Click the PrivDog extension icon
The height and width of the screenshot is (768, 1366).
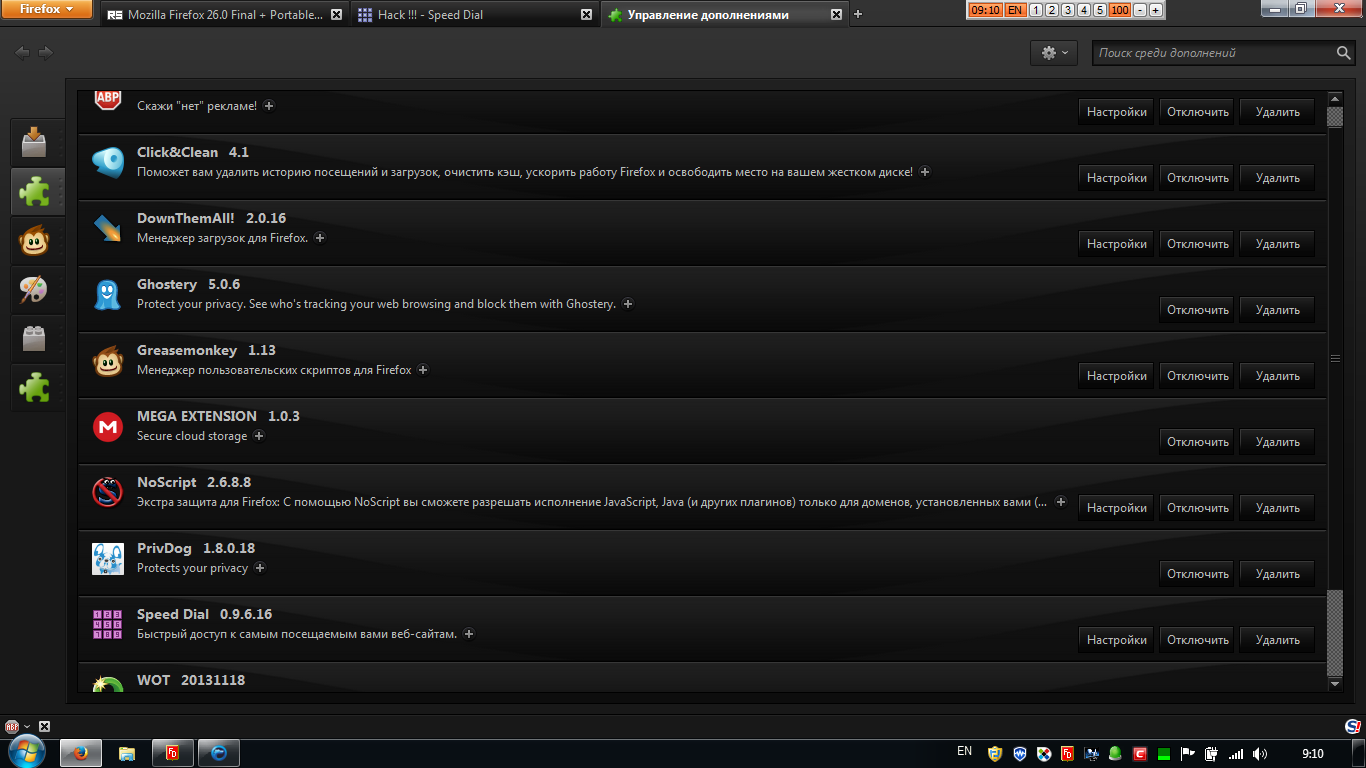(108, 559)
